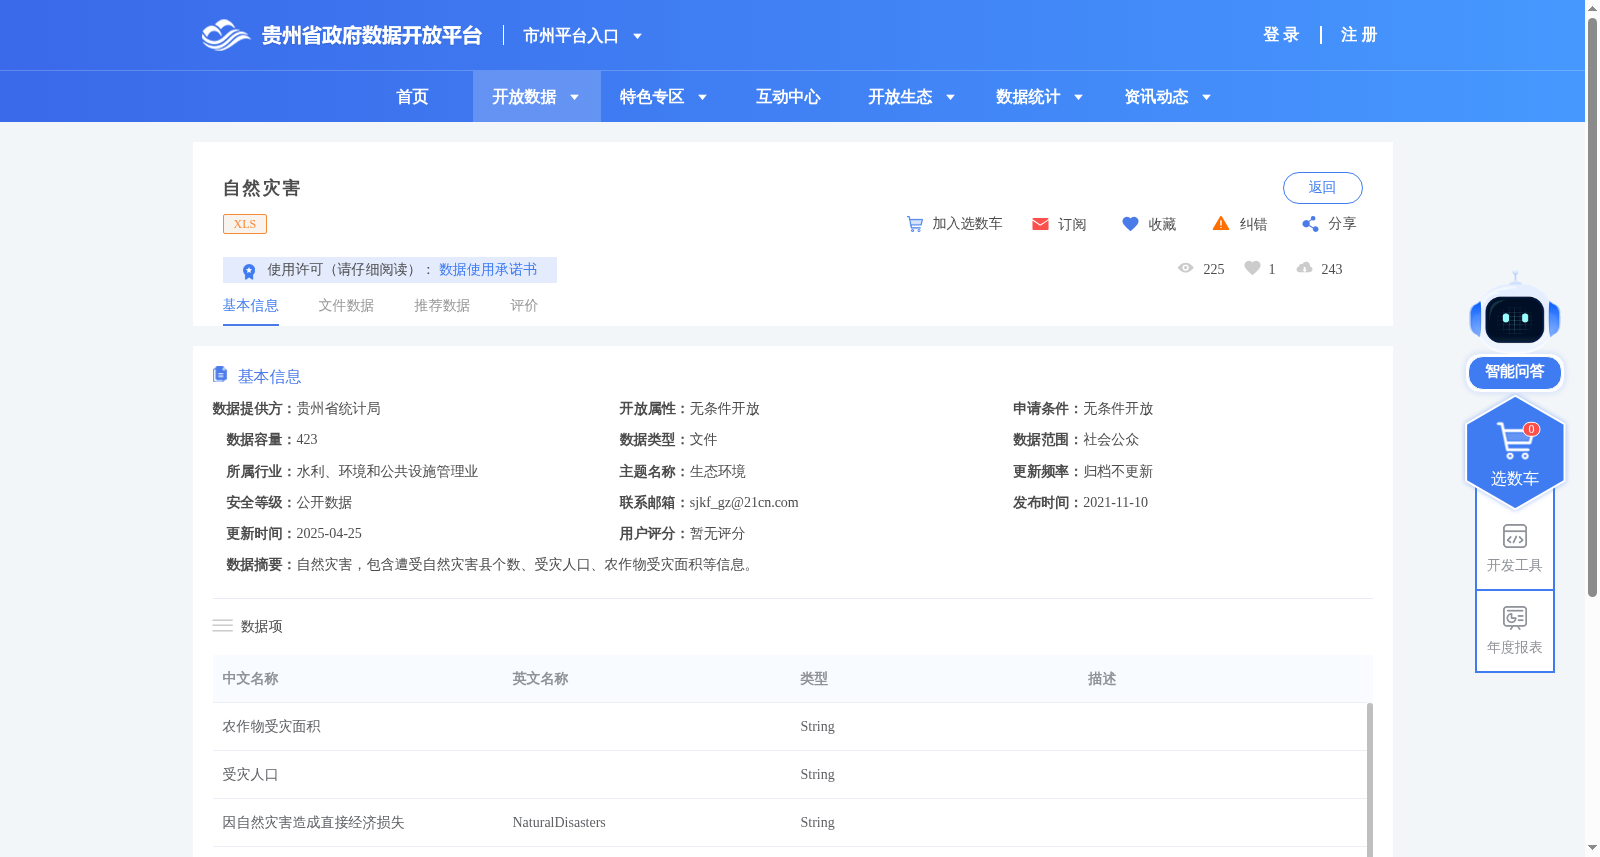
Task: Click the XLS format tag
Action: click(x=245, y=224)
